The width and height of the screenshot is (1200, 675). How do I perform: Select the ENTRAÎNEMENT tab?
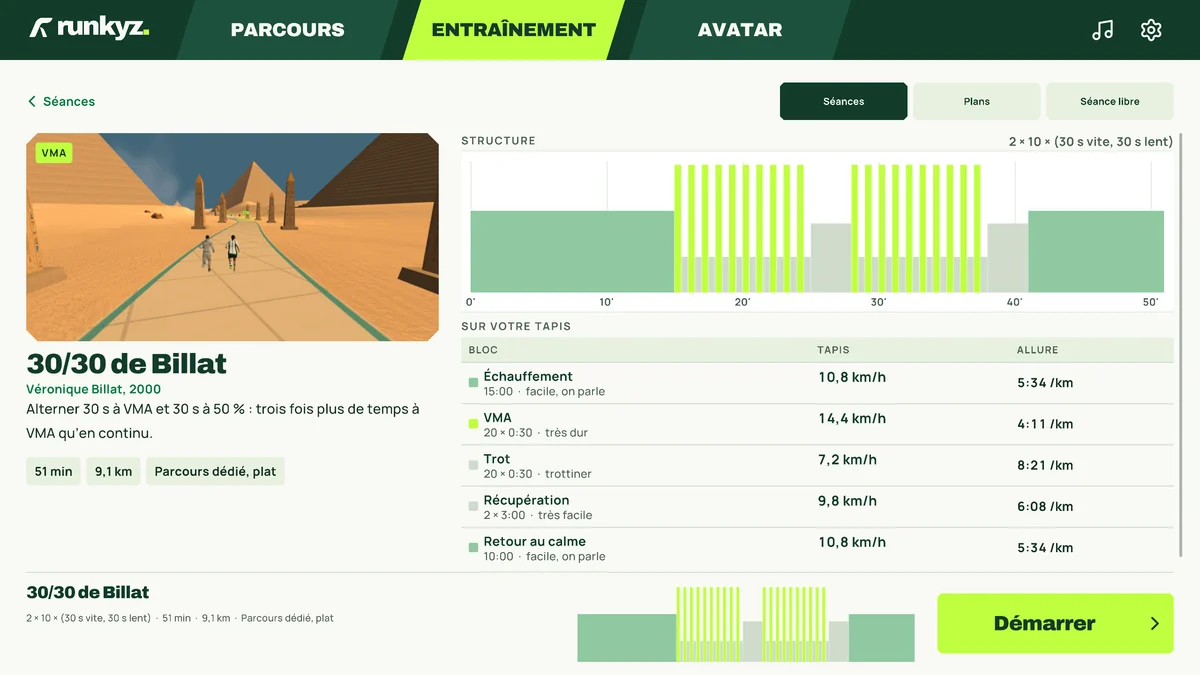pos(514,30)
